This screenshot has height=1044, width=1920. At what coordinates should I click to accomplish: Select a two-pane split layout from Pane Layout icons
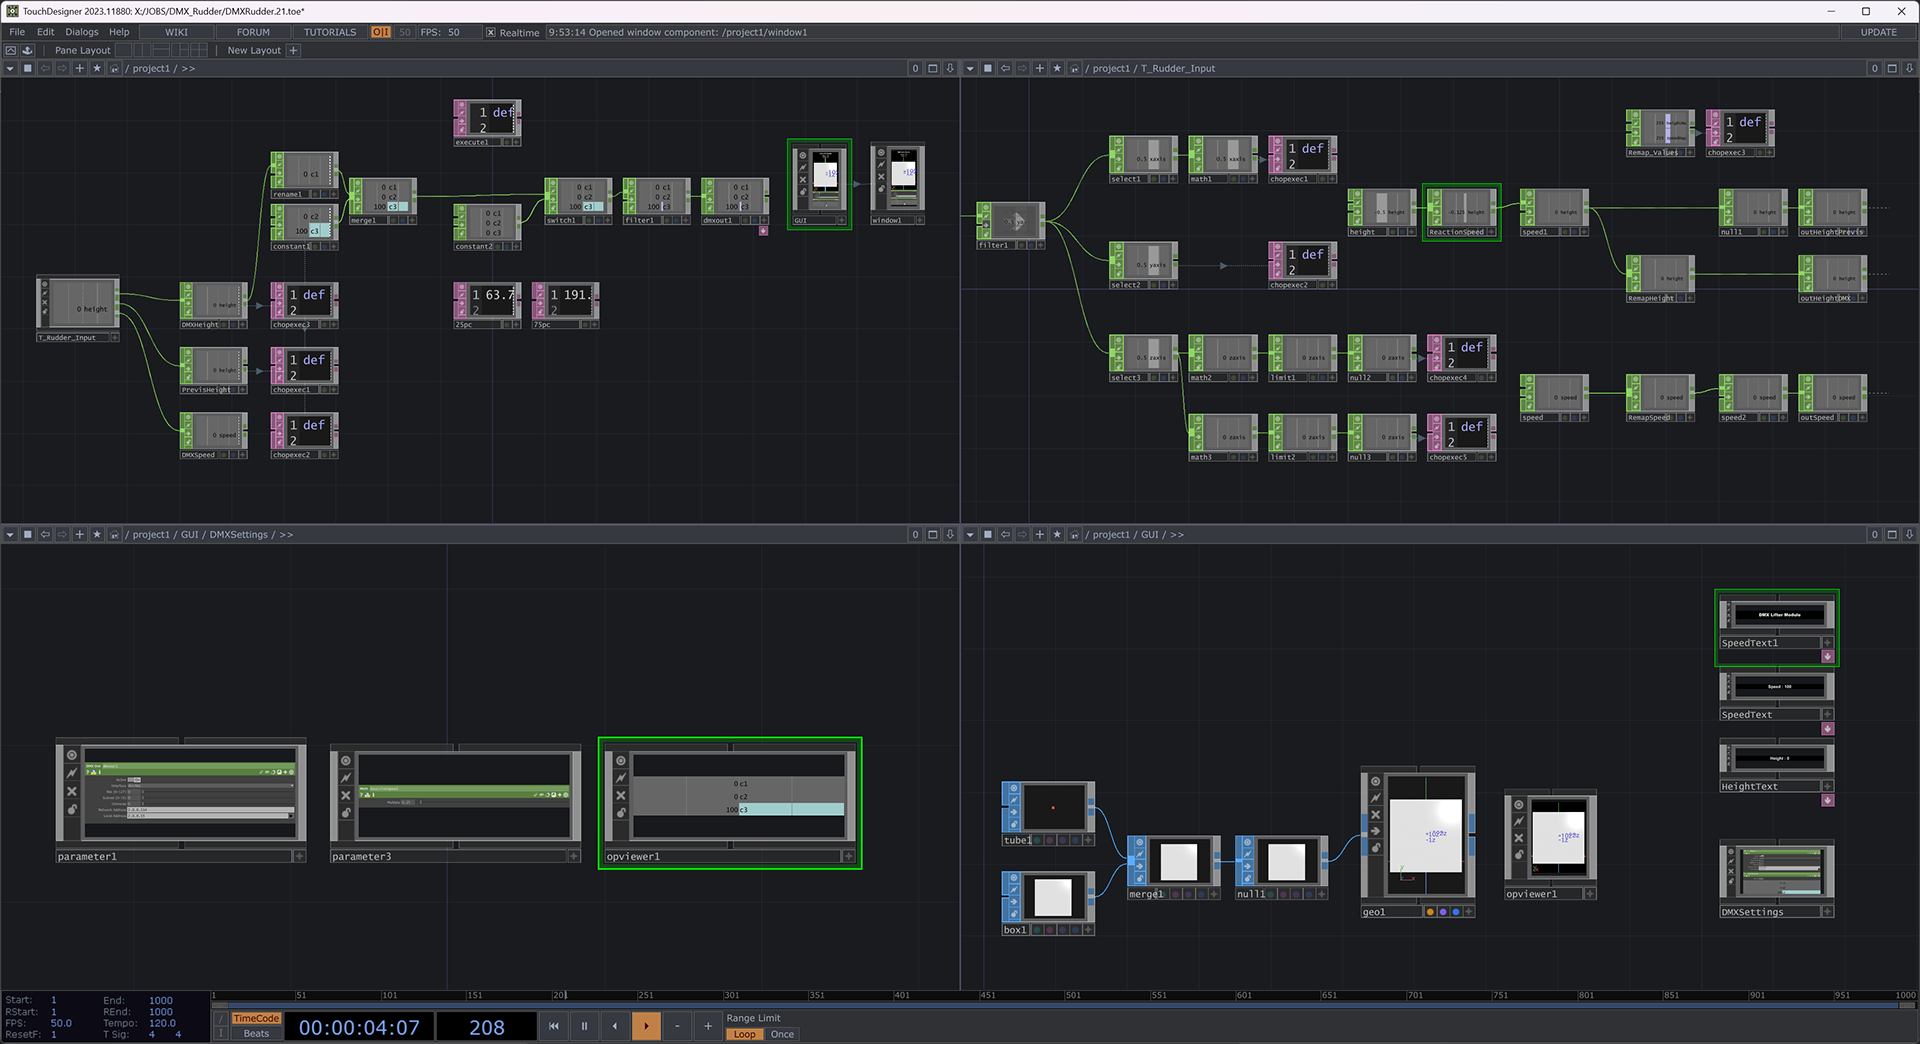(142, 50)
